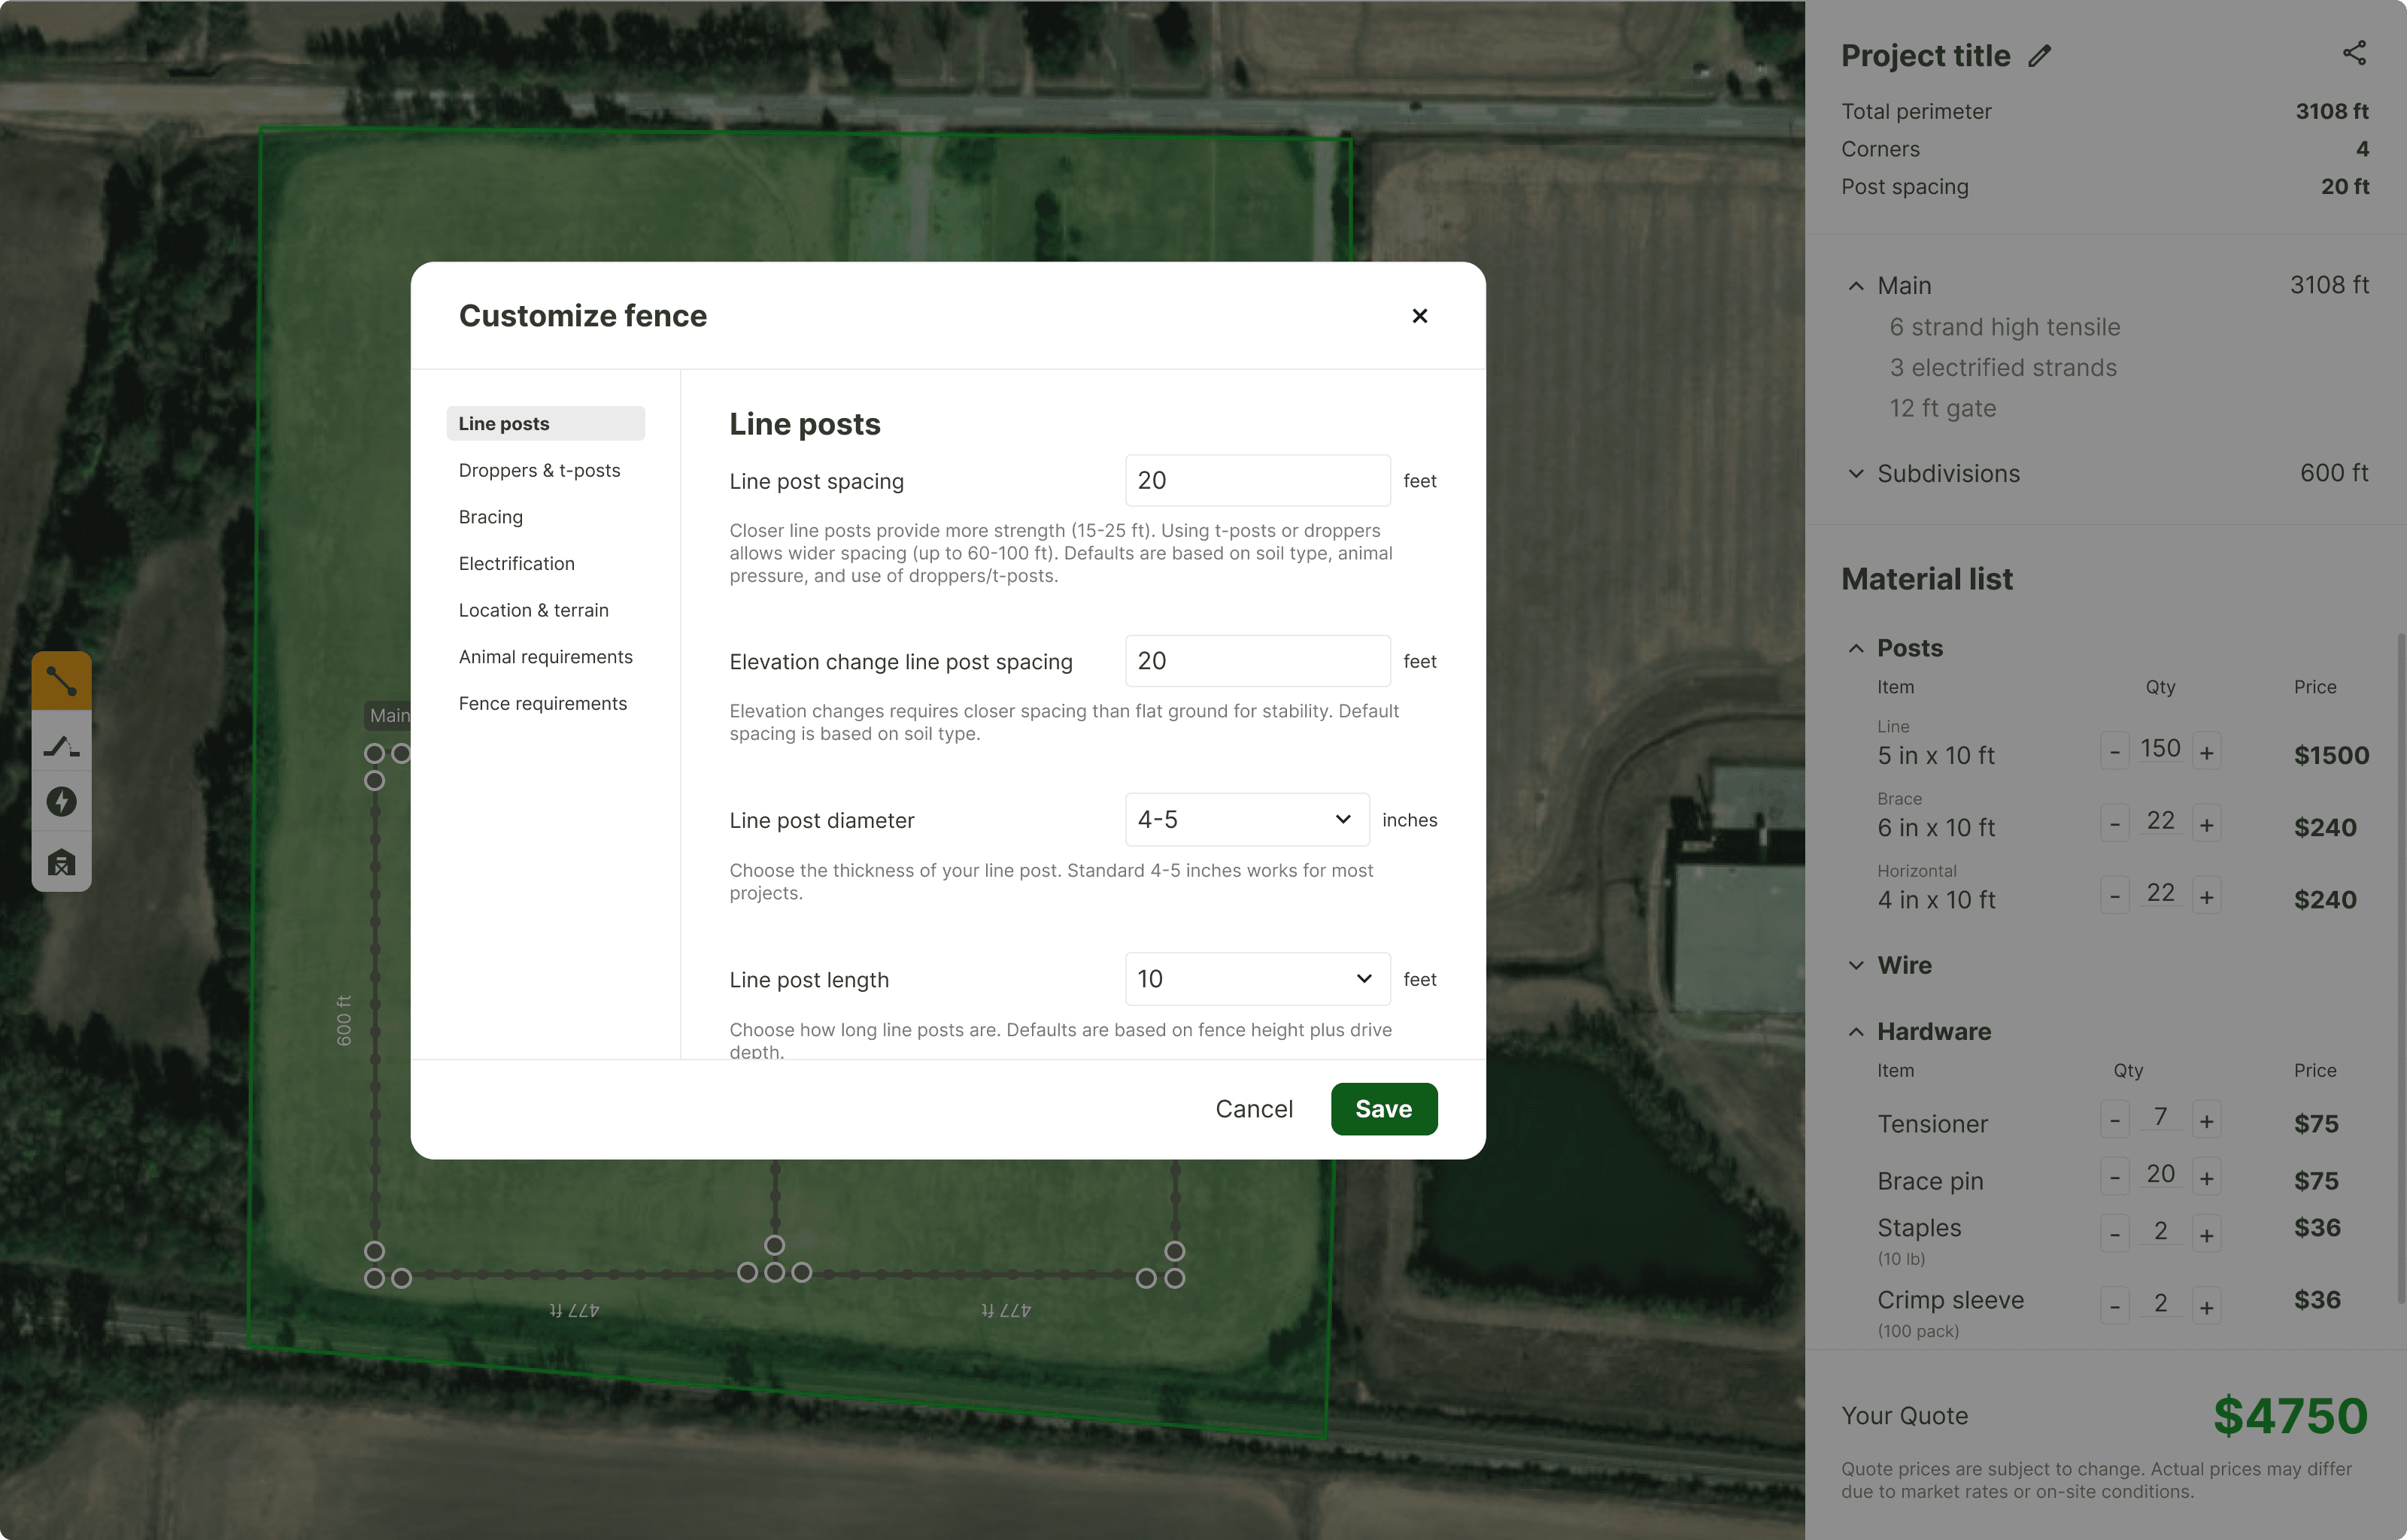This screenshot has height=1540, width=2407.
Task: Select the subdivision fence tool
Action: pyautogui.click(x=61, y=746)
